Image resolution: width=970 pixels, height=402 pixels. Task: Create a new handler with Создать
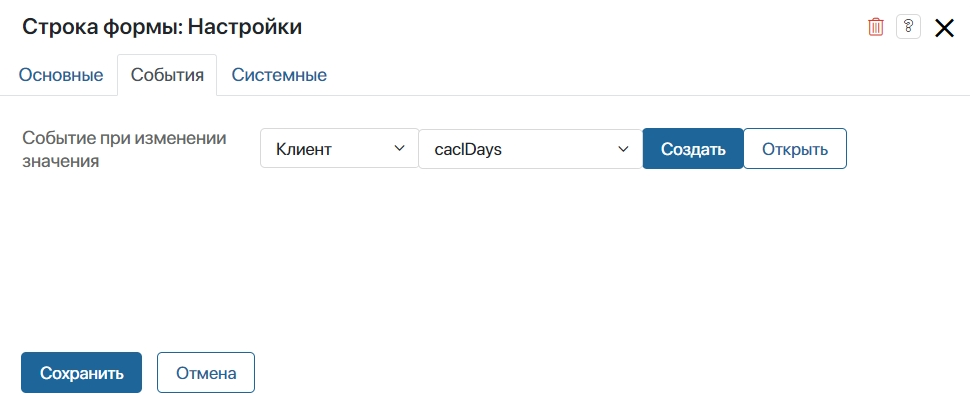tap(693, 148)
